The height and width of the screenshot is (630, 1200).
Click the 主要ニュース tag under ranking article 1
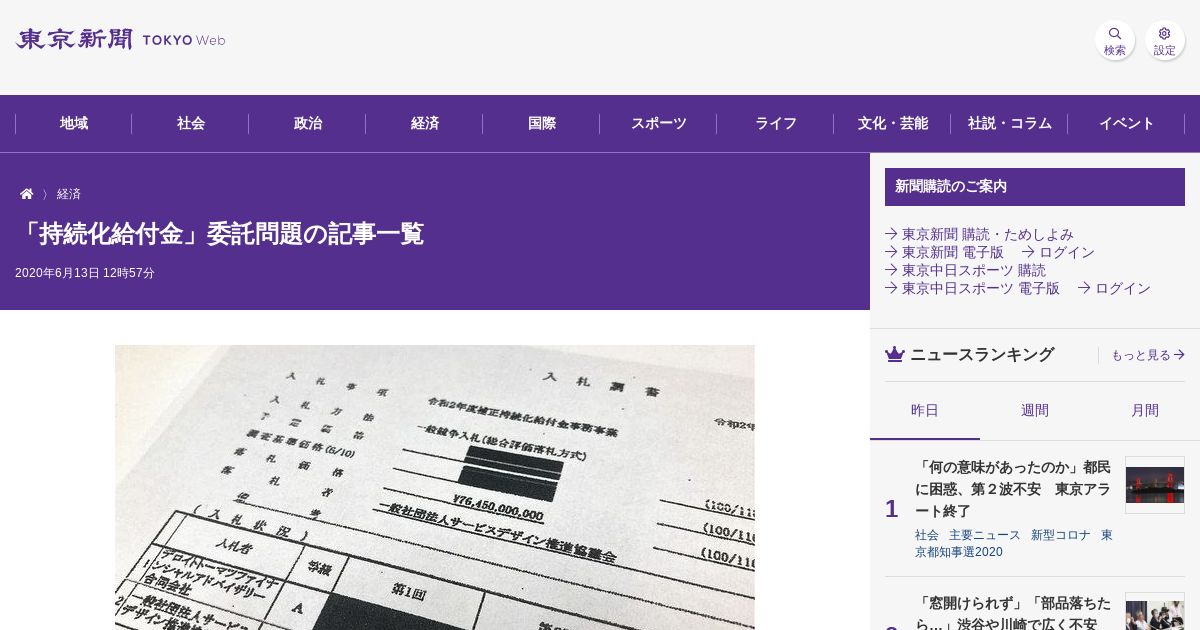click(985, 535)
